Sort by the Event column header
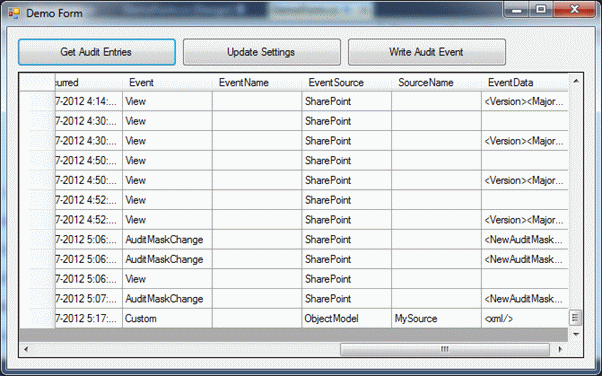The image size is (602, 376). click(x=167, y=82)
